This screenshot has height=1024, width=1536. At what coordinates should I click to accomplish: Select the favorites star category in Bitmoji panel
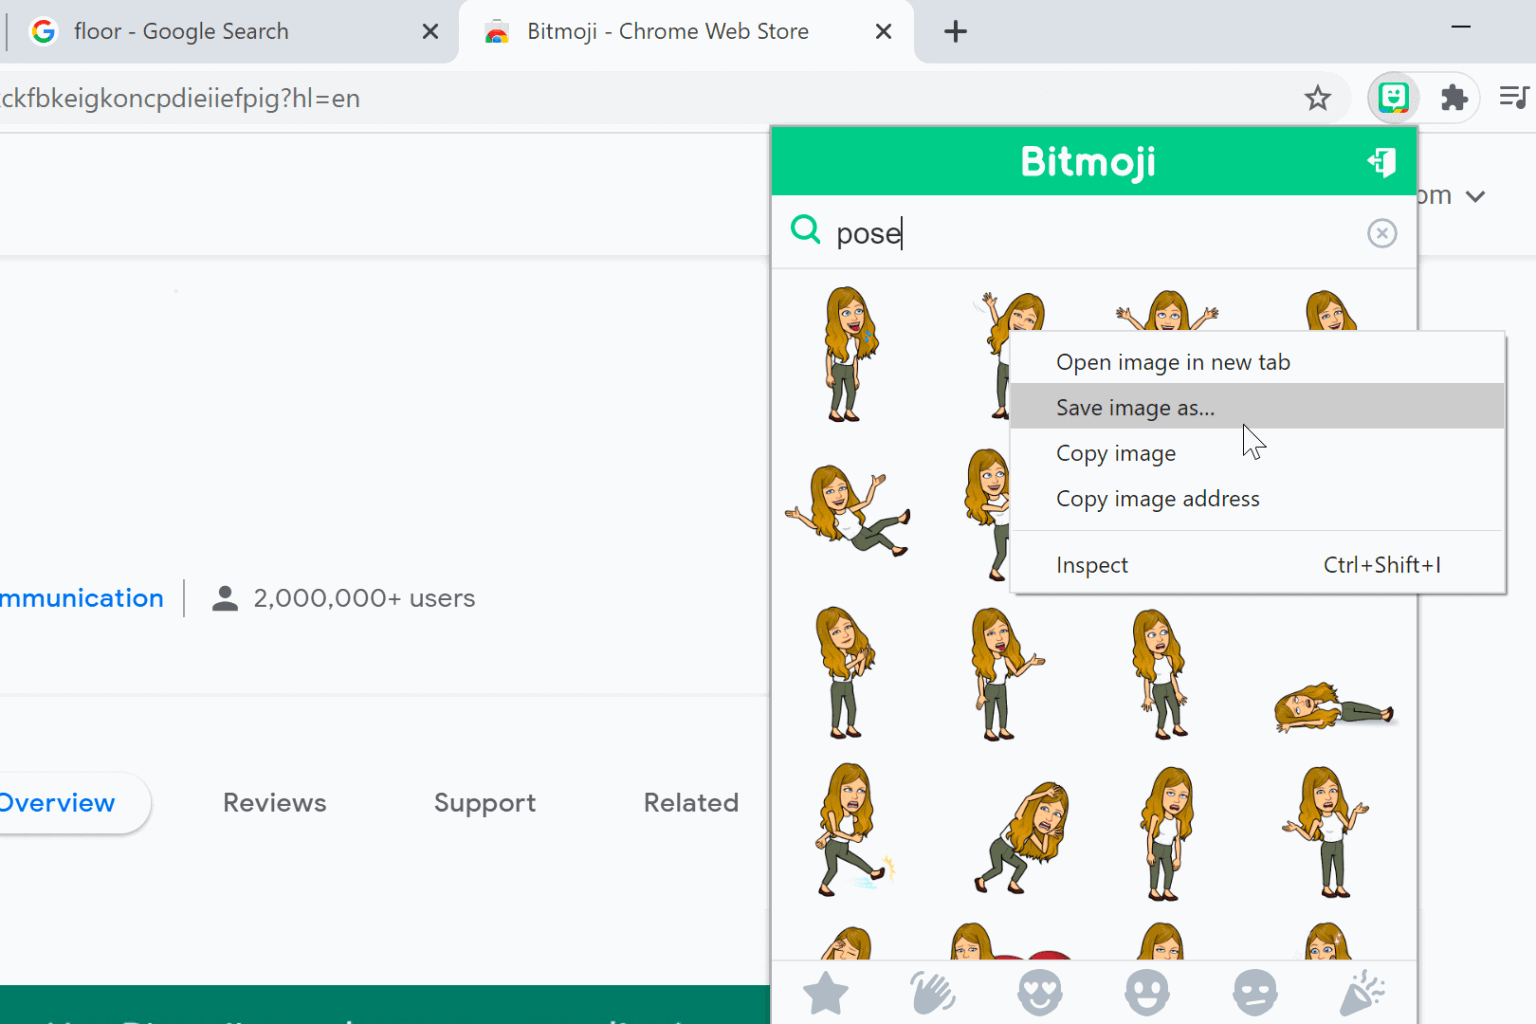tap(825, 992)
